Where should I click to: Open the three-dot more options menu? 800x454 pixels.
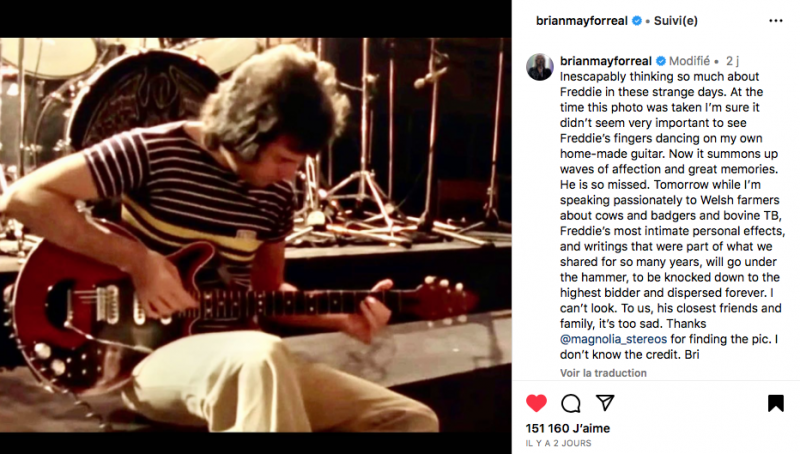tap(776, 21)
